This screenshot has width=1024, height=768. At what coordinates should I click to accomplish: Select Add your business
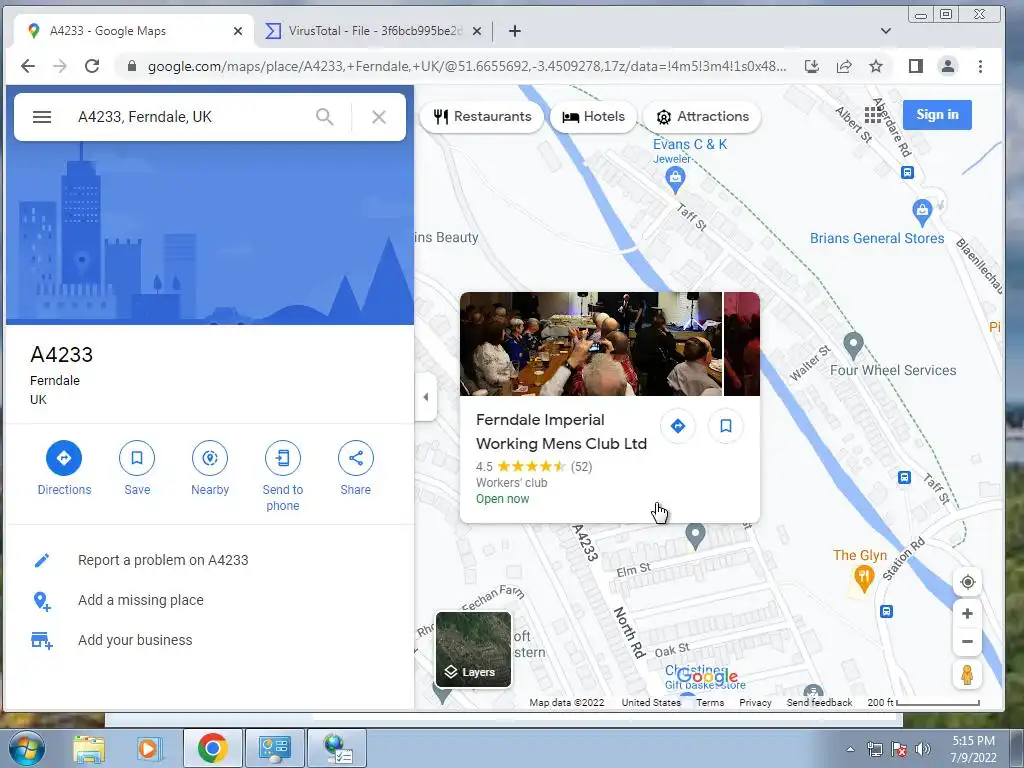tap(135, 640)
